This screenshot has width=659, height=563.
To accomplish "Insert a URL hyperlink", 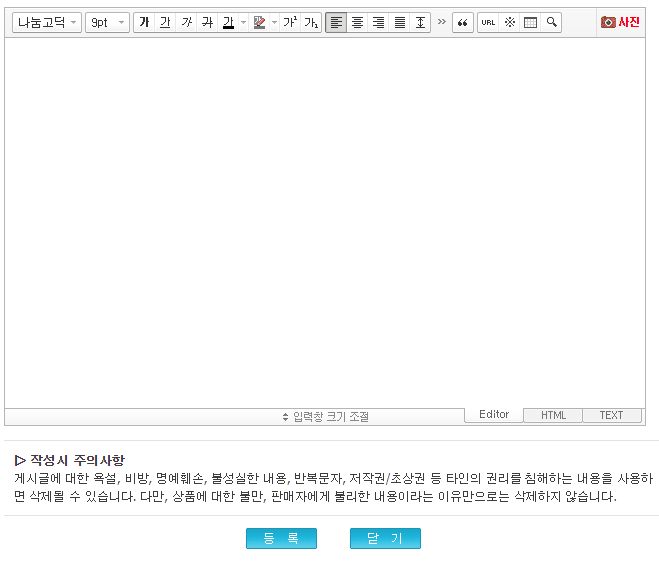I will point(488,22).
